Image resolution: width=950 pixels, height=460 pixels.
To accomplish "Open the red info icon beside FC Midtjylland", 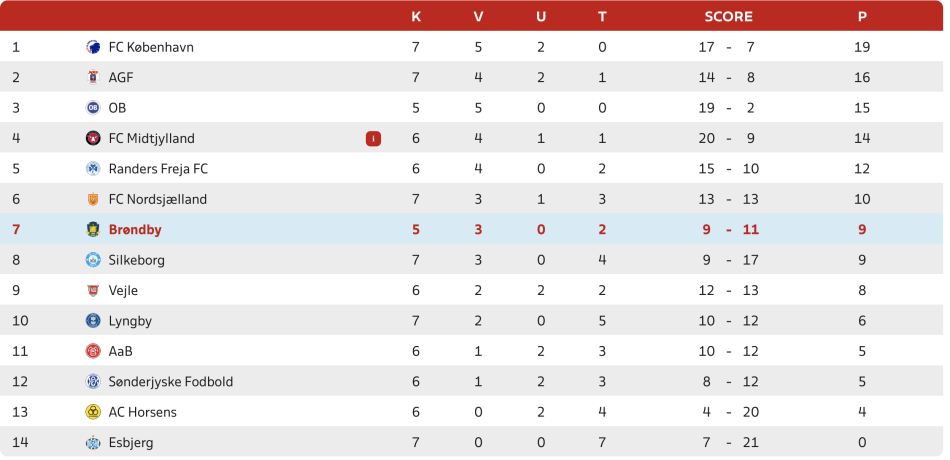I will 373,139.
